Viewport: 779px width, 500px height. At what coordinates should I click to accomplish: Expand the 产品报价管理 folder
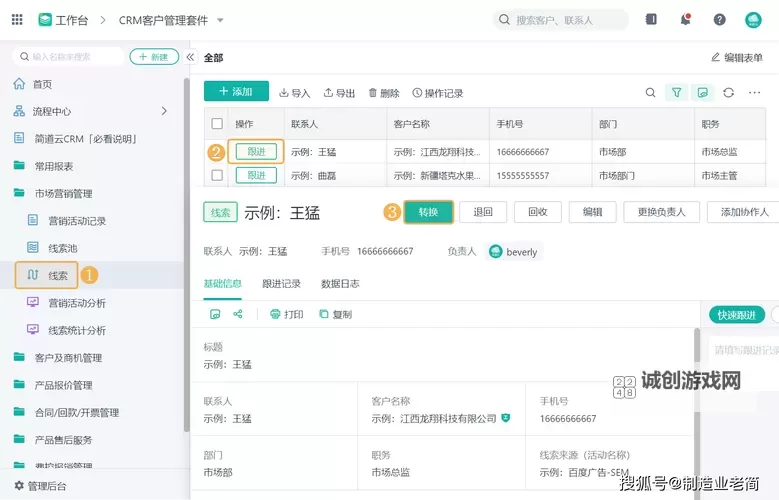pyautogui.click(x=63, y=385)
